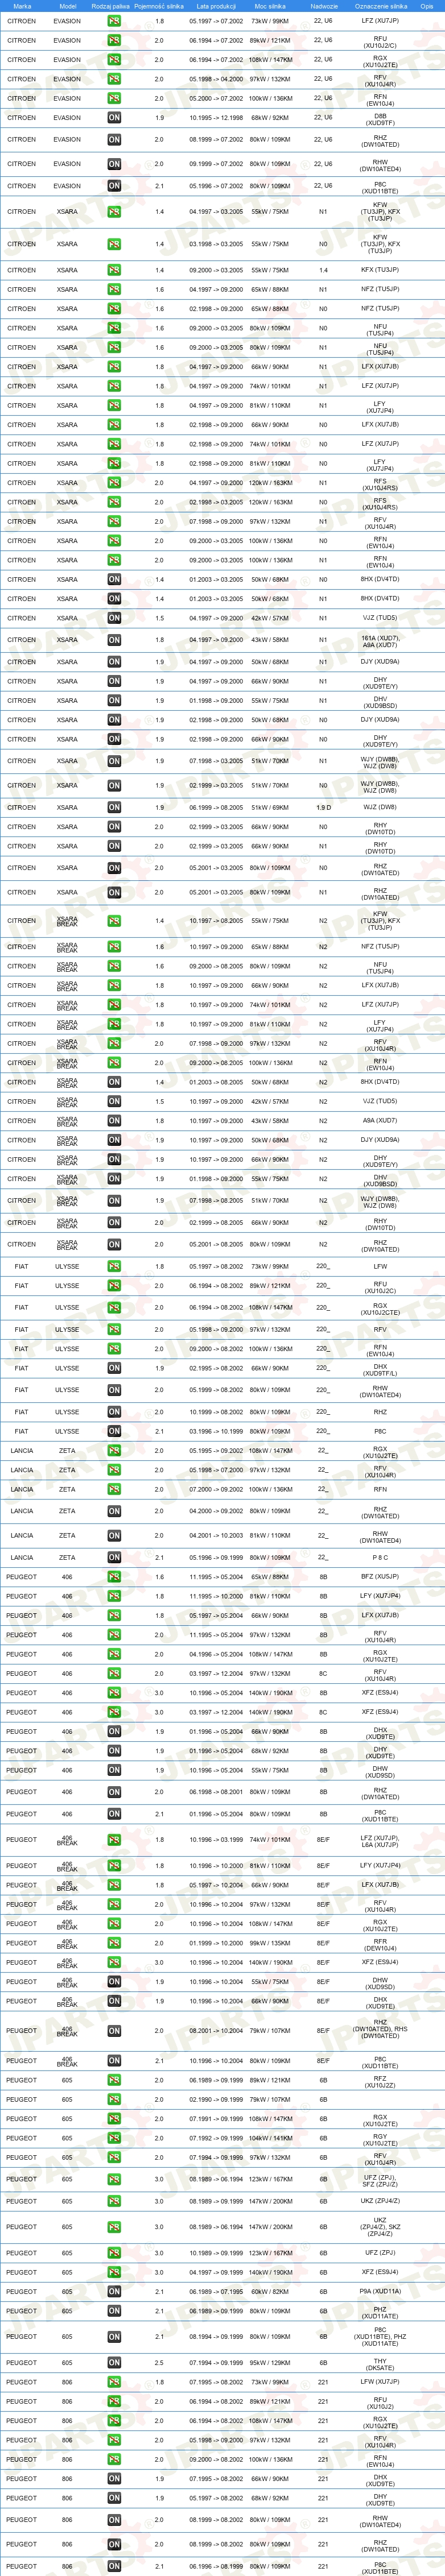Select engine code BFZ (XU5JP)

coord(380,1577)
